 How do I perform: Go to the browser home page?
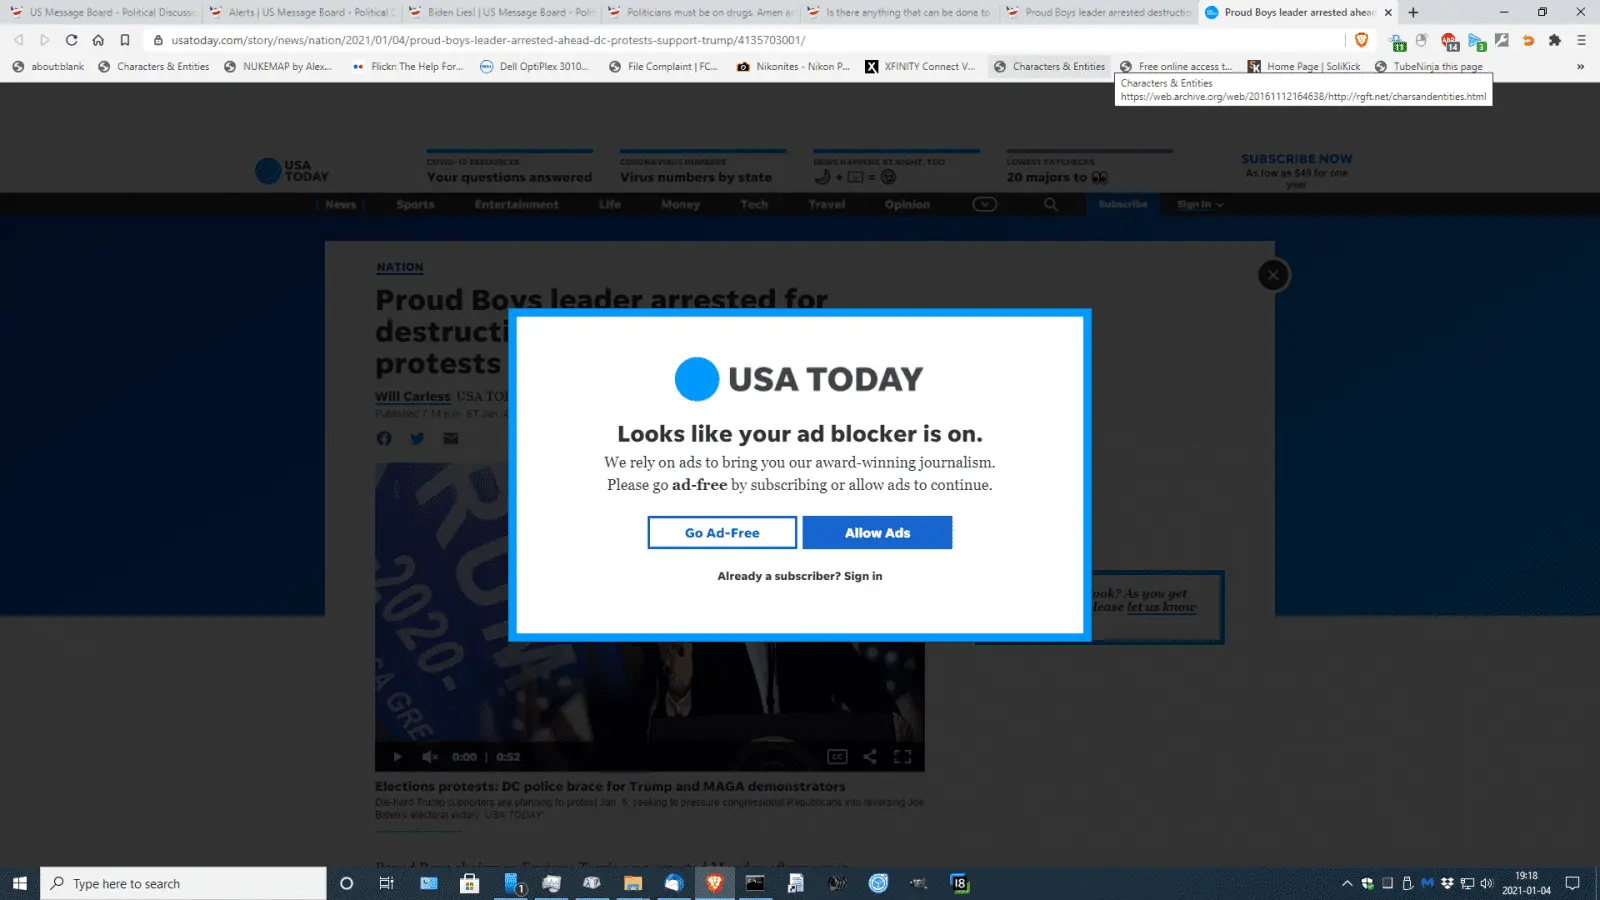coord(98,40)
